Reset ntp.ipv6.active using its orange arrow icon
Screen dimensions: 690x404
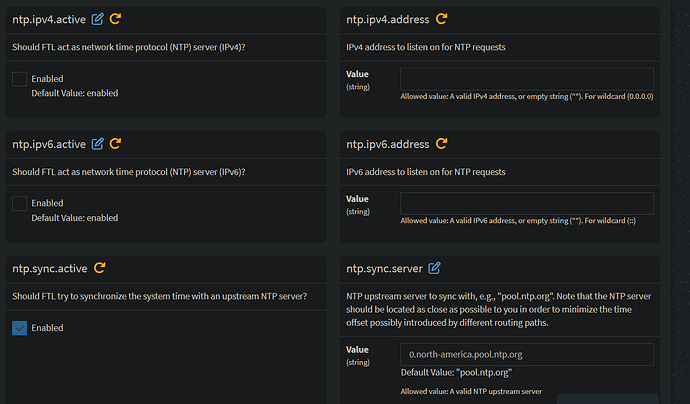pyautogui.click(x=115, y=144)
